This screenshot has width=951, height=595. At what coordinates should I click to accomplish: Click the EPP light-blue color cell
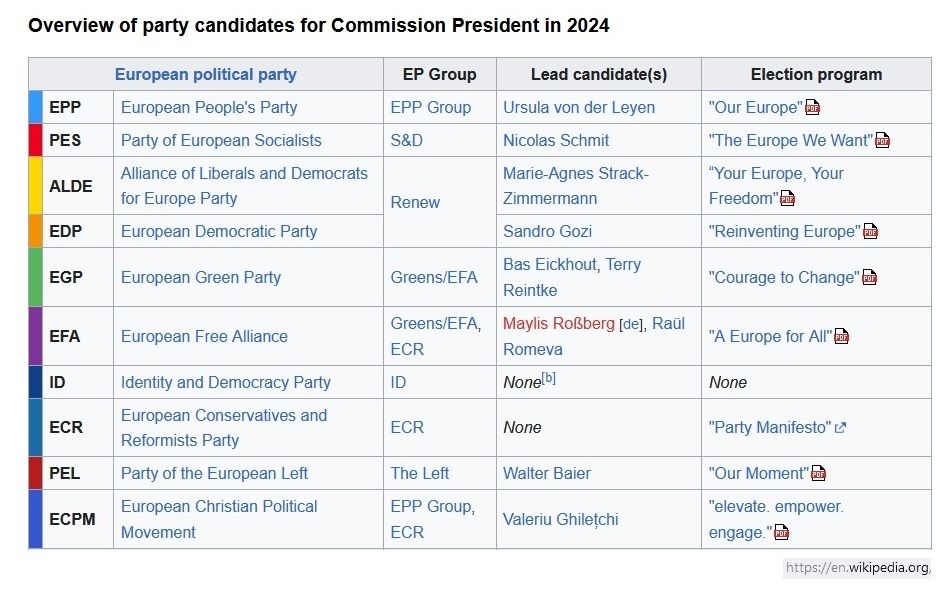(35, 107)
